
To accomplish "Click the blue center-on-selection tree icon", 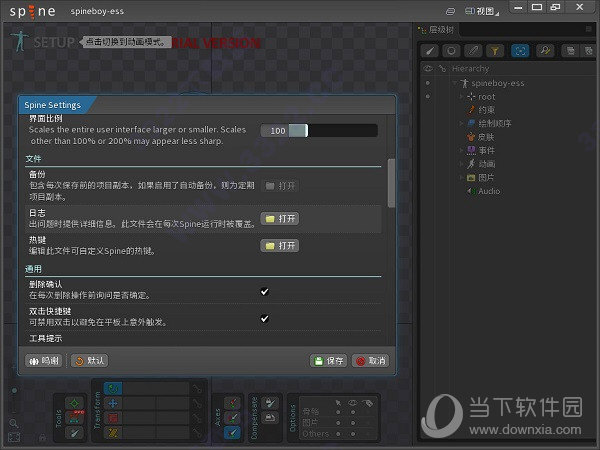I will pos(520,51).
